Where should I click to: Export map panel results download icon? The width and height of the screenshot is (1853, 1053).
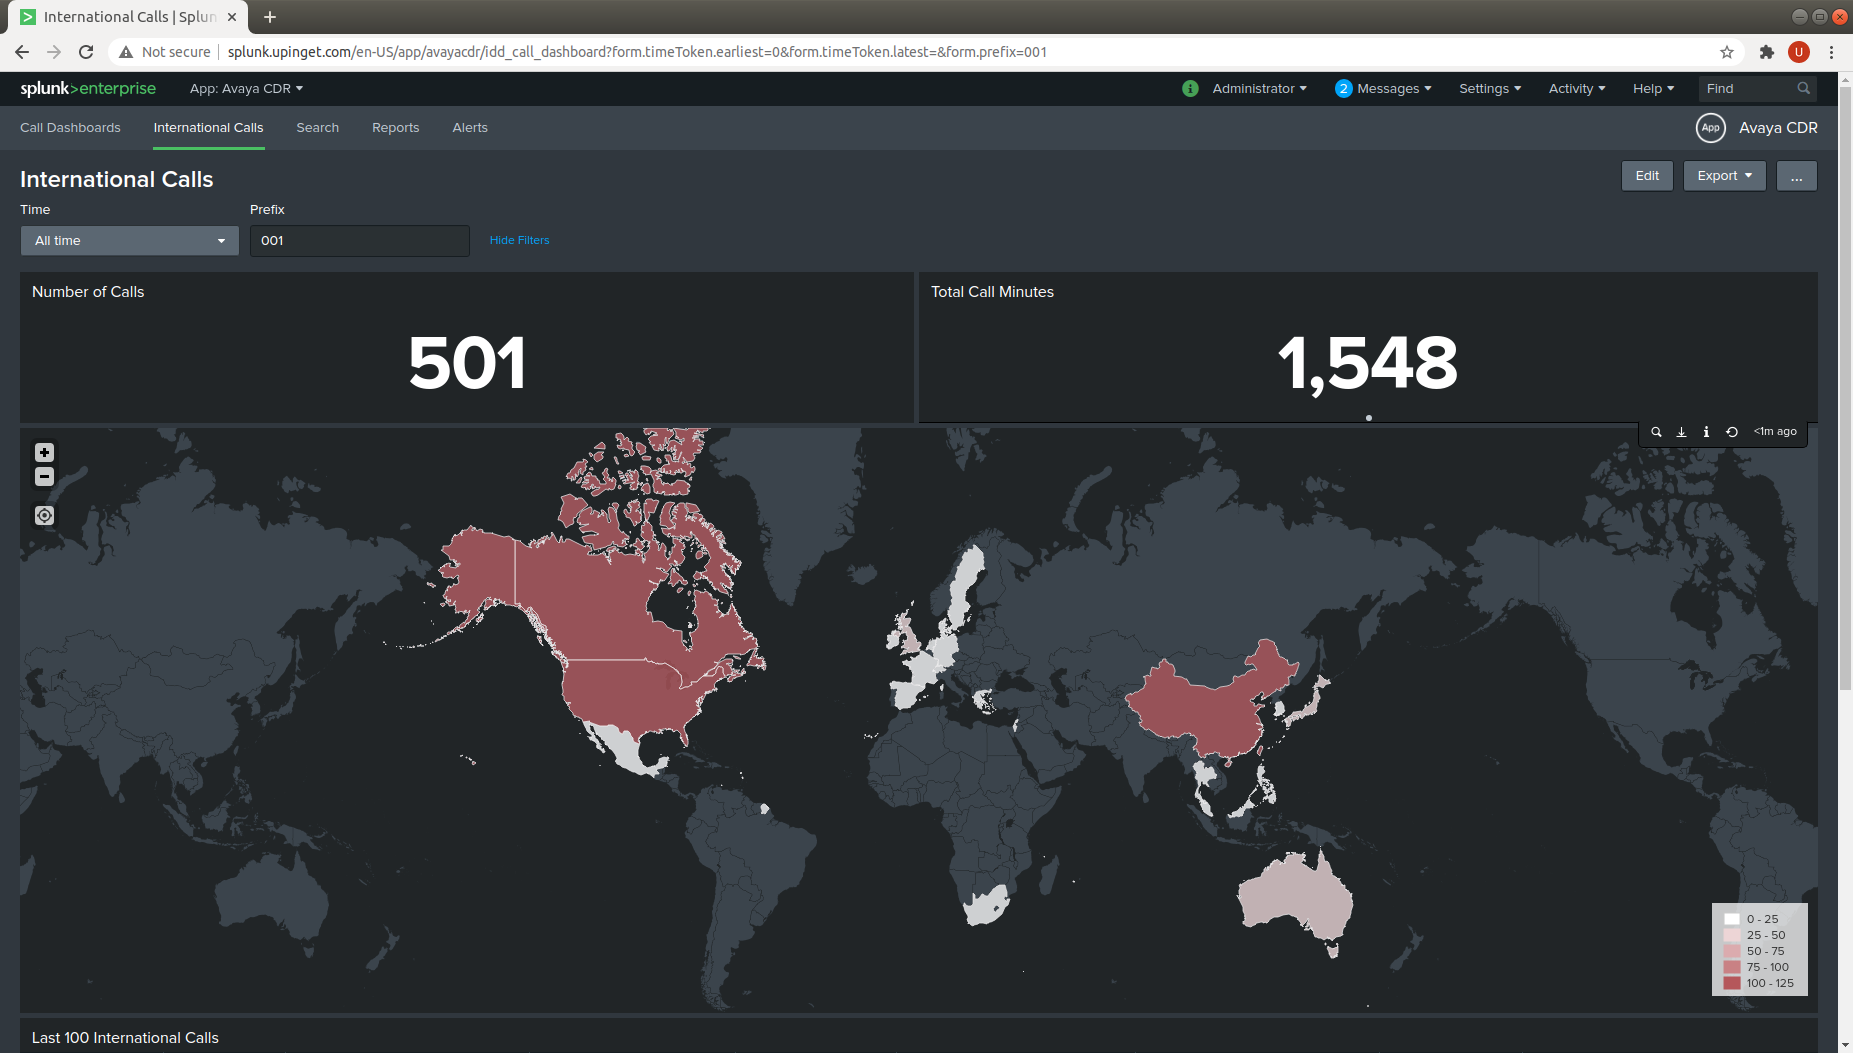1681,432
